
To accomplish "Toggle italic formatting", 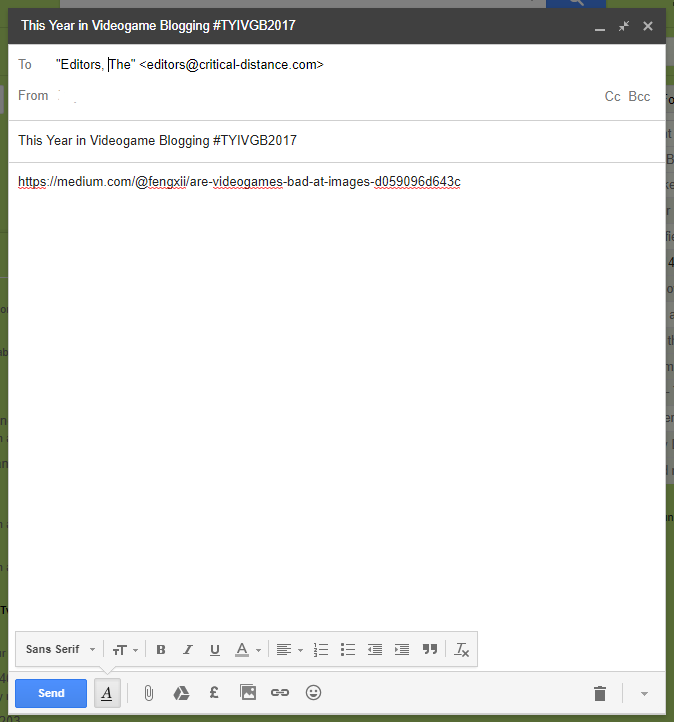I will pyautogui.click(x=187, y=650).
